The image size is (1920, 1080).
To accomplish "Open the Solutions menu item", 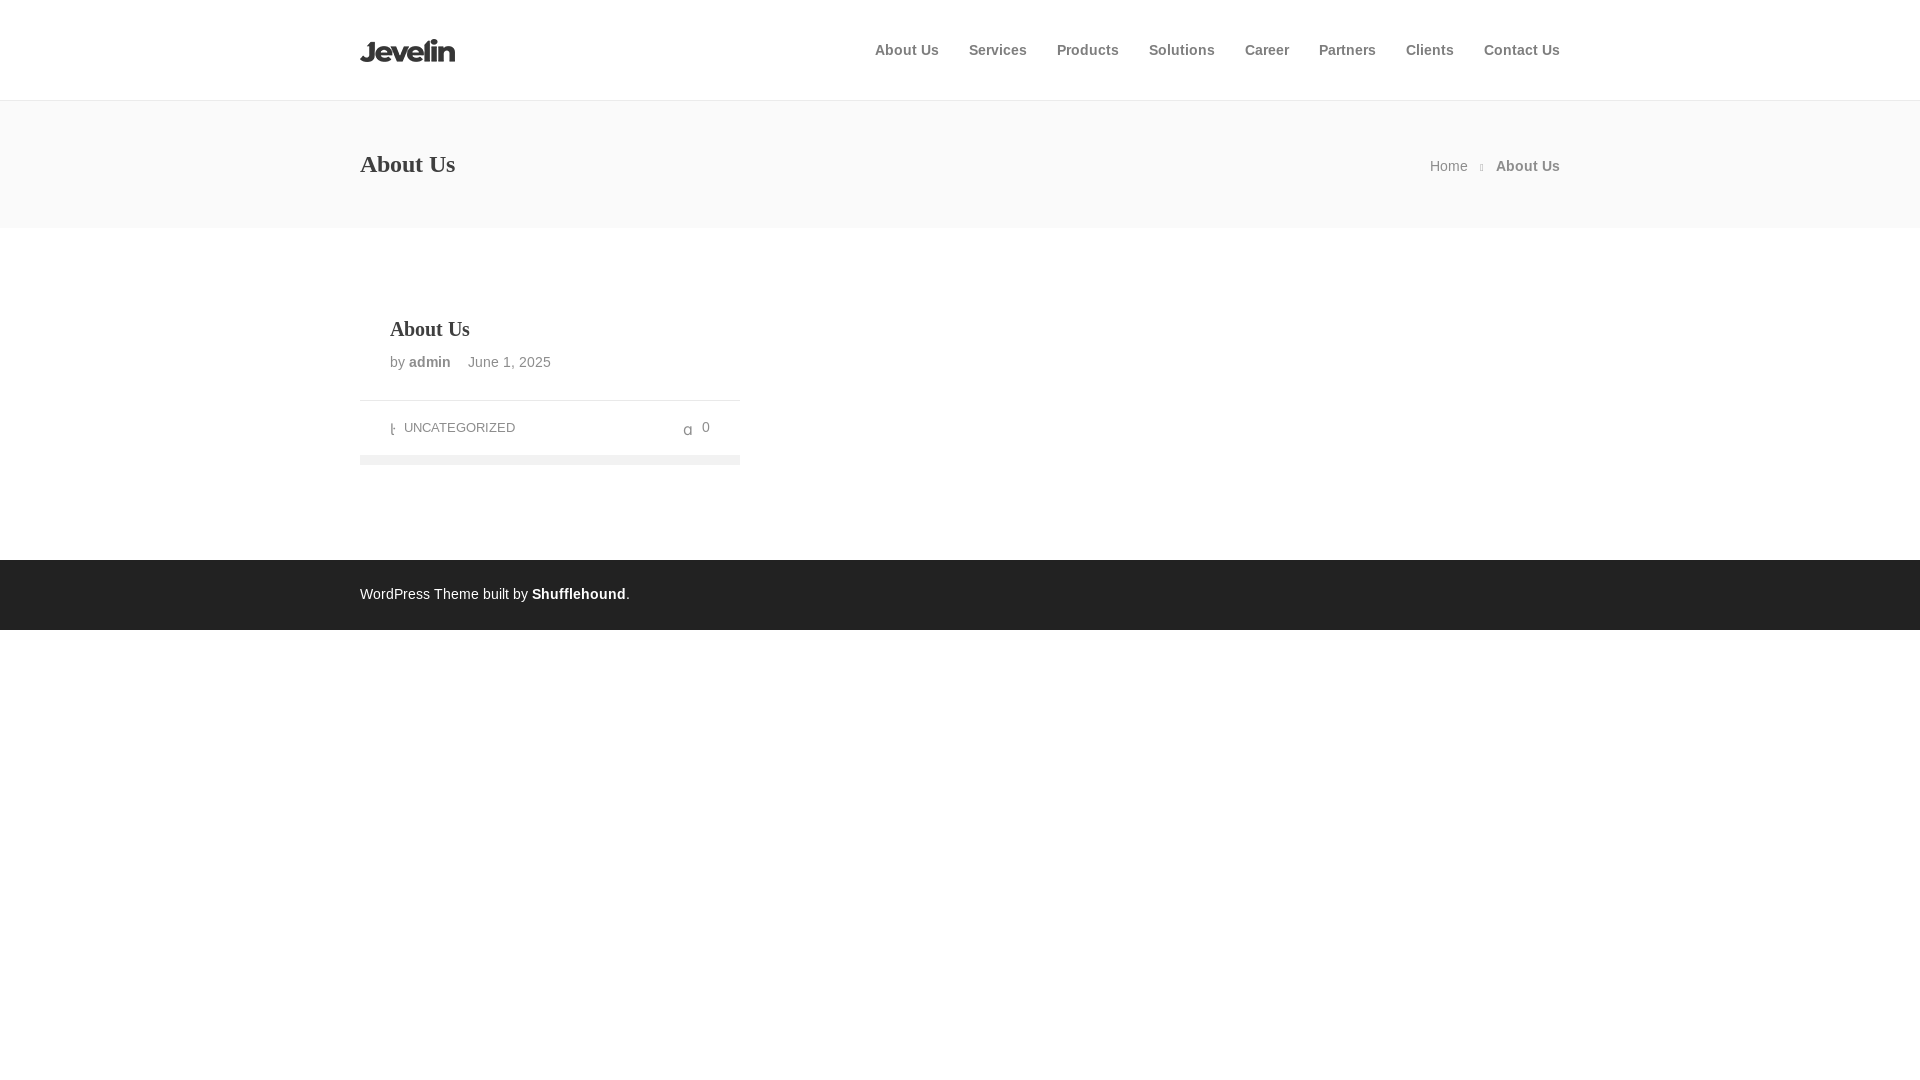I will click(1181, 50).
